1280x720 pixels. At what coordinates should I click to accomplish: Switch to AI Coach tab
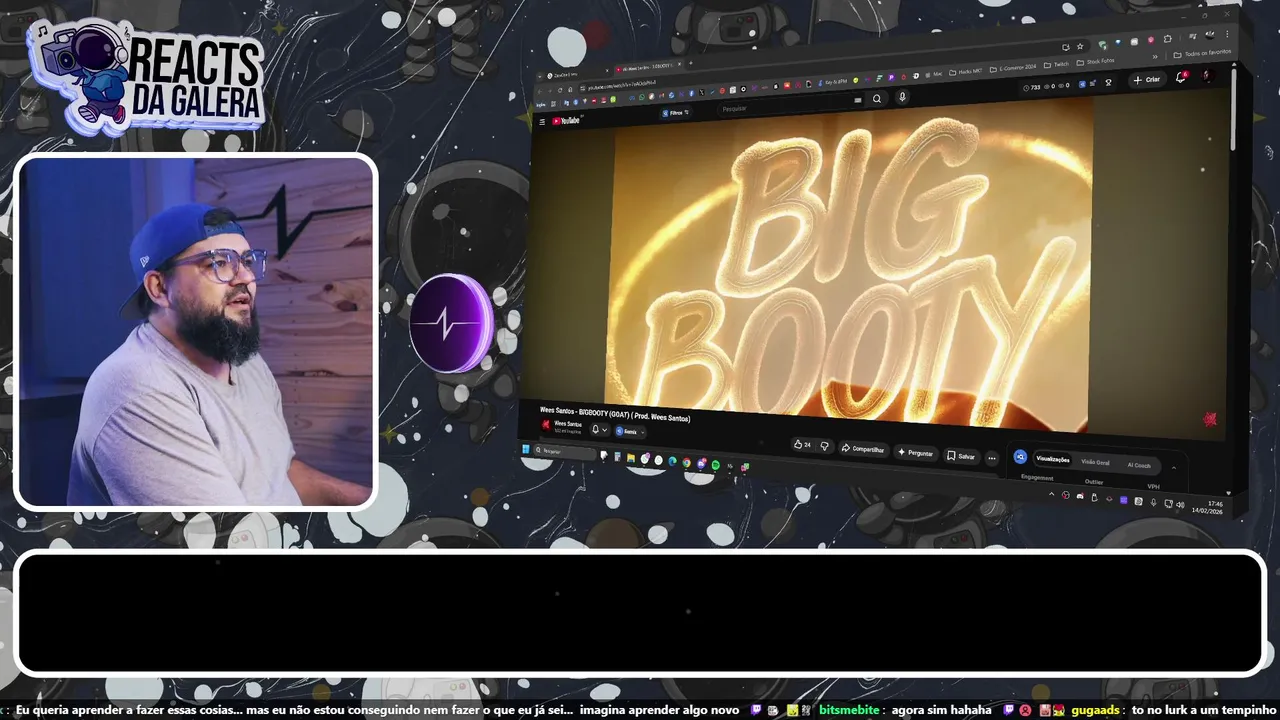[1139, 465]
